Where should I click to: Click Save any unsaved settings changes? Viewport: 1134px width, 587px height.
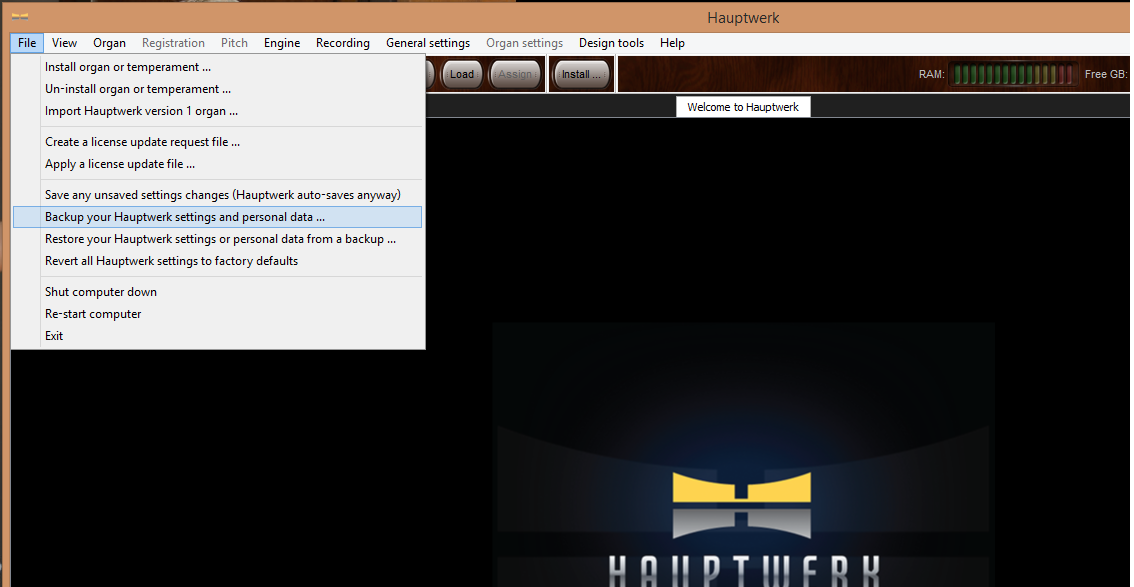click(217, 194)
